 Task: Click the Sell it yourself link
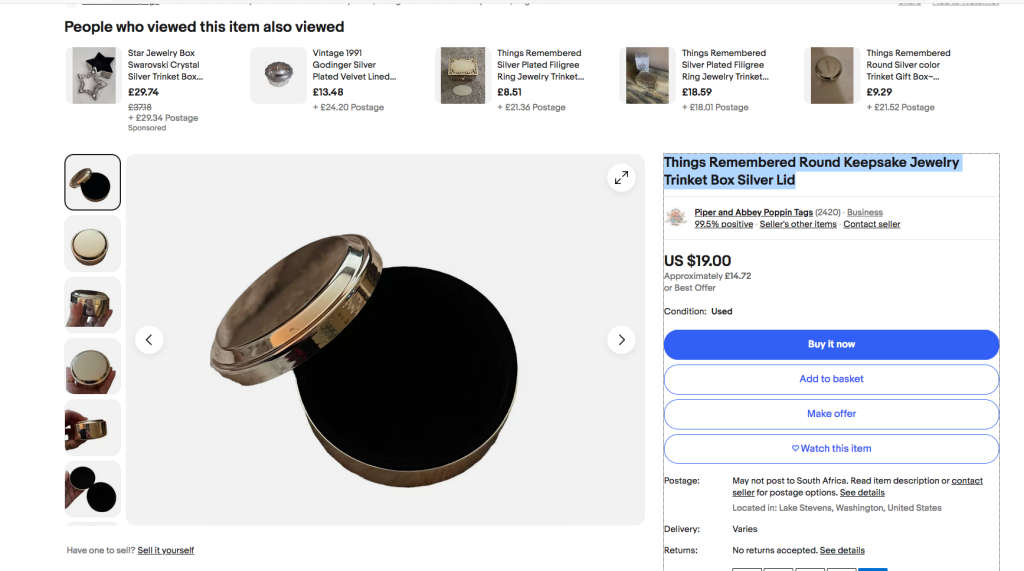point(166,550)
